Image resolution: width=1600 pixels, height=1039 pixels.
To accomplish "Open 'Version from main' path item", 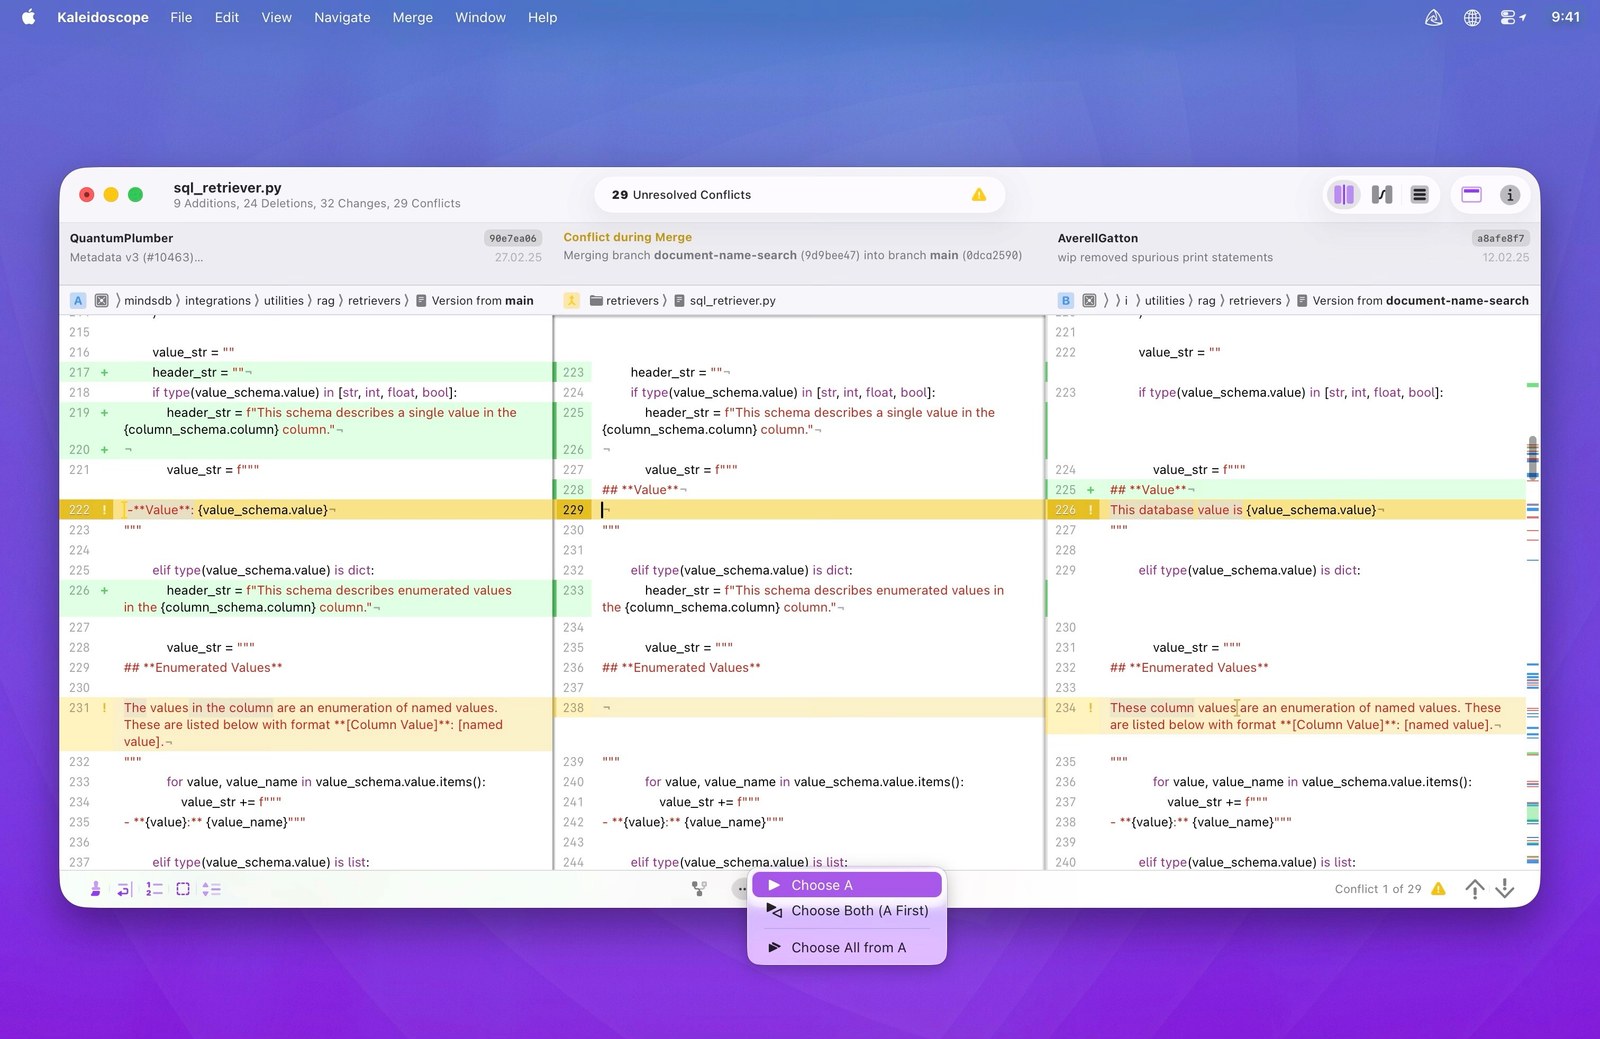I will (x=474, y=300).
